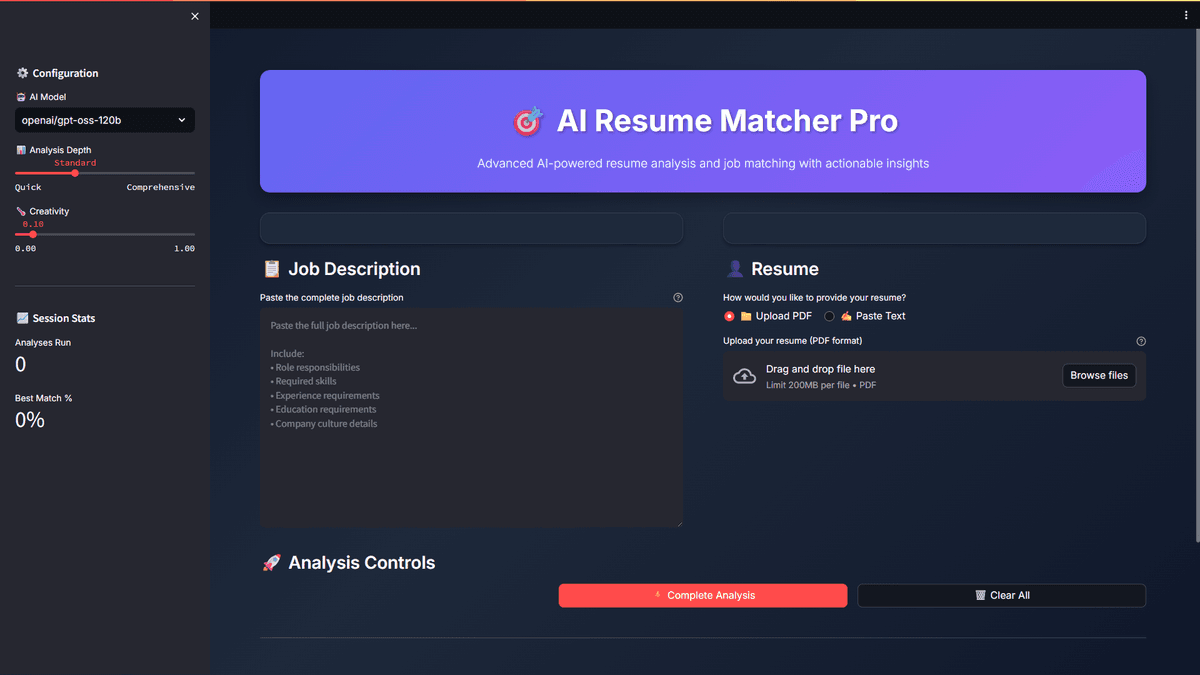
Task: Click the rocket icon by Analysis Controls
Action: [x=271, y=563]
